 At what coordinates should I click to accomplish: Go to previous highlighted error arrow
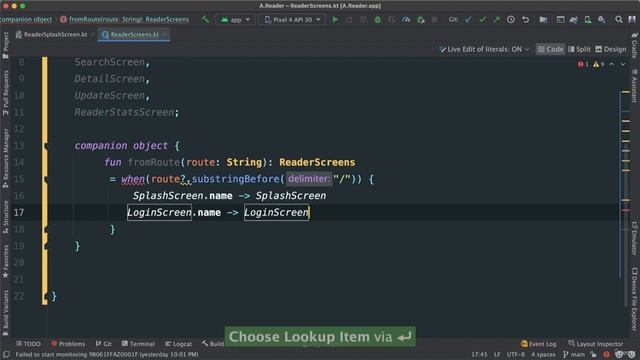(x=611, y=64)
